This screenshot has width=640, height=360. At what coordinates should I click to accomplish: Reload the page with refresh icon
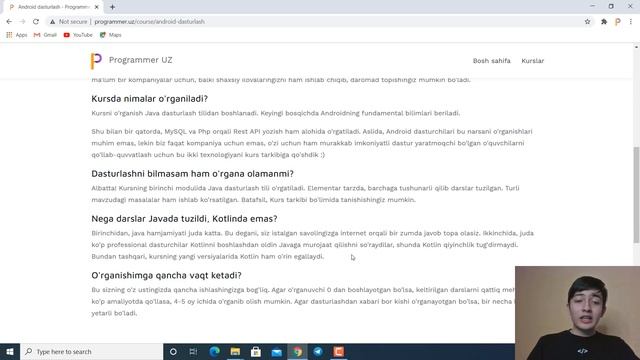tap(36, 22)
